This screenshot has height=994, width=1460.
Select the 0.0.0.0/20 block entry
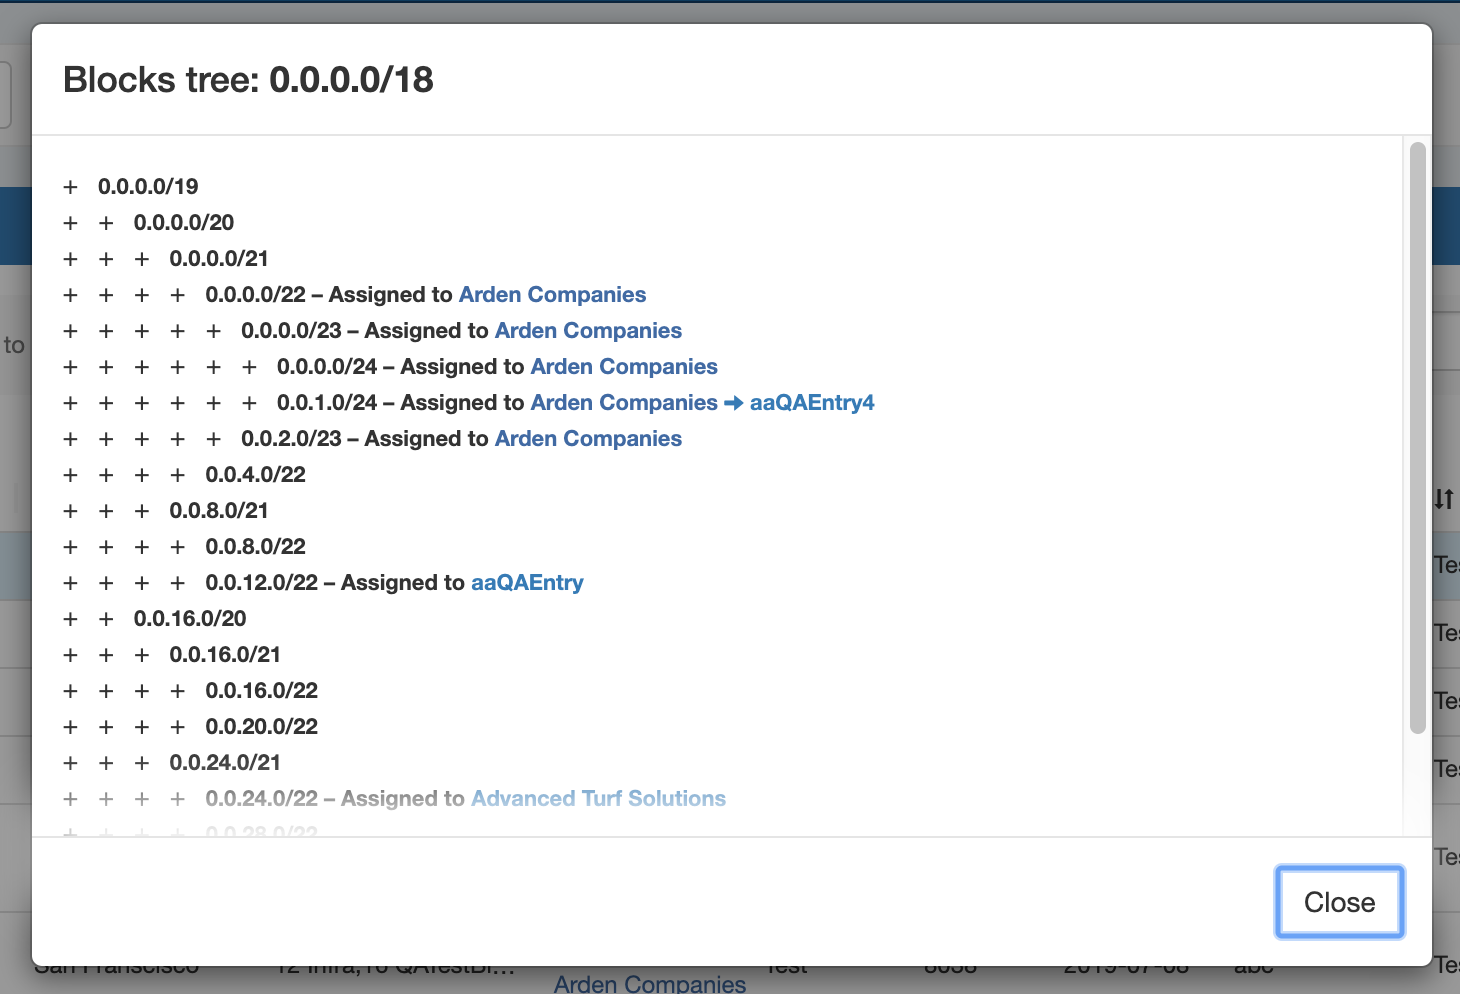pyautogui.click(x=184, y=223)
